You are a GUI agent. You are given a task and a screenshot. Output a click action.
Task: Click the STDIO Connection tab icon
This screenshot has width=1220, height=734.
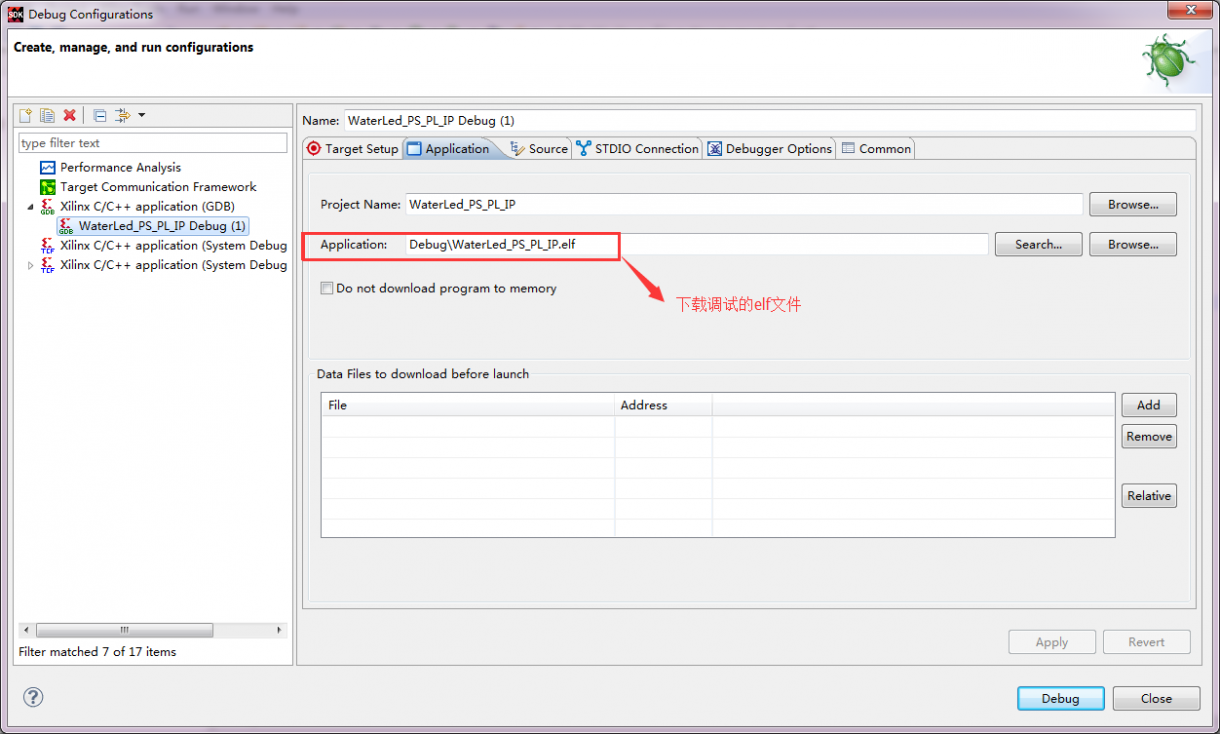click(584, 148)
